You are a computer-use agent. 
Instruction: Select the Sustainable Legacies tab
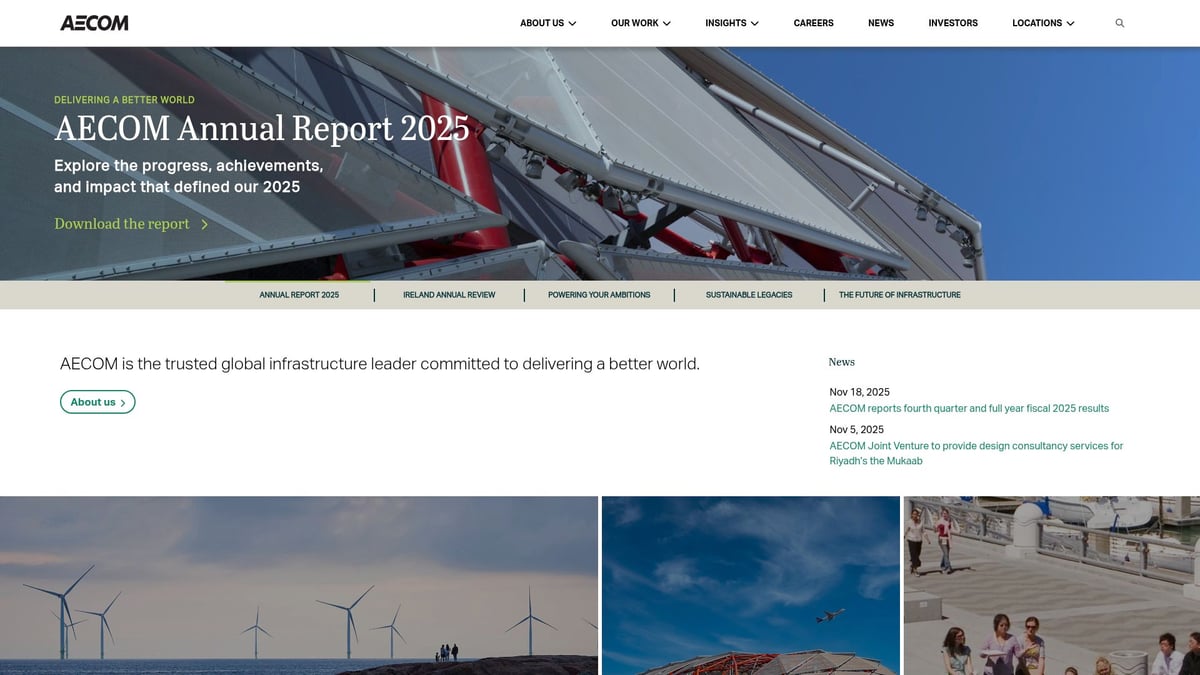[x=749, y=295]
